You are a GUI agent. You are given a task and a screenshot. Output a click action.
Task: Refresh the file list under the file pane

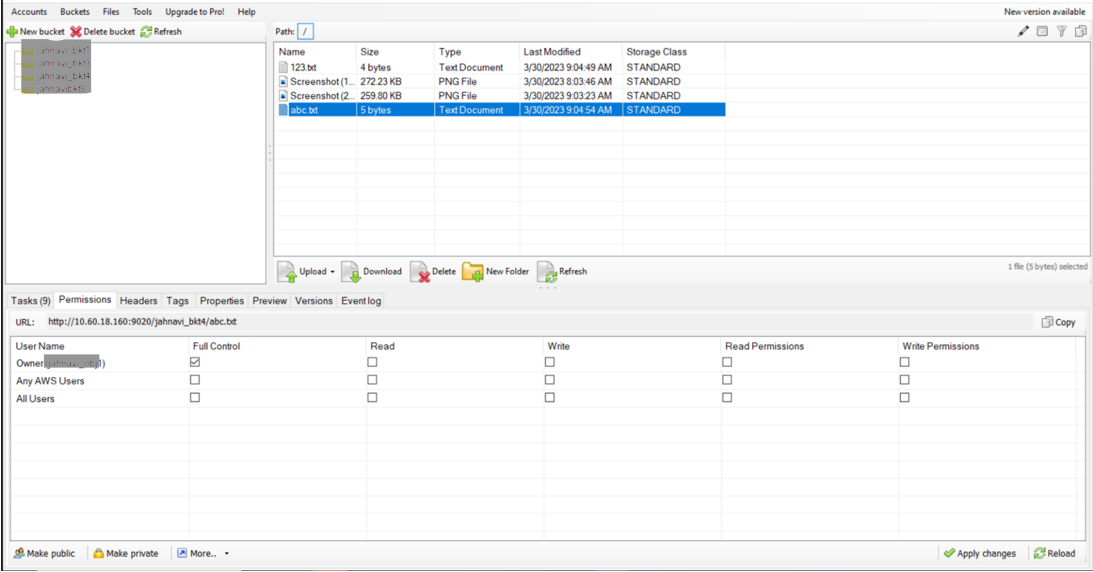(547, 272)
